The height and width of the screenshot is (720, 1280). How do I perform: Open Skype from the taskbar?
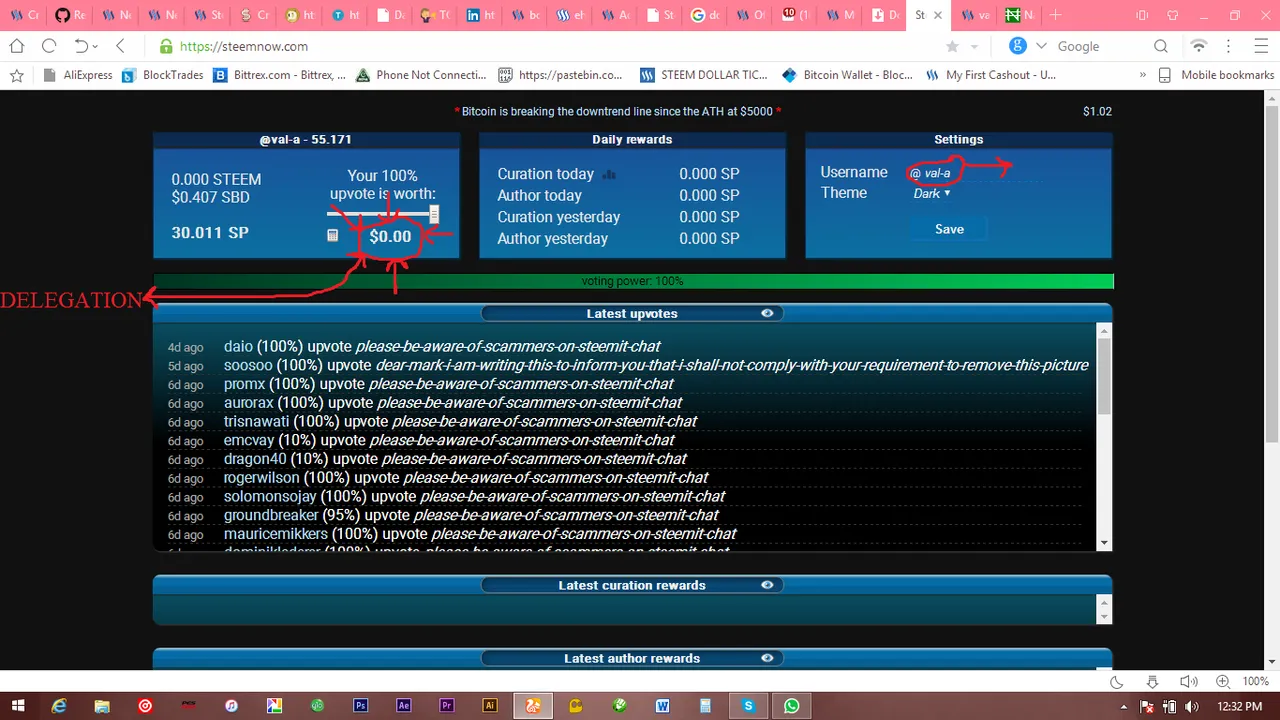pos(748,706)
